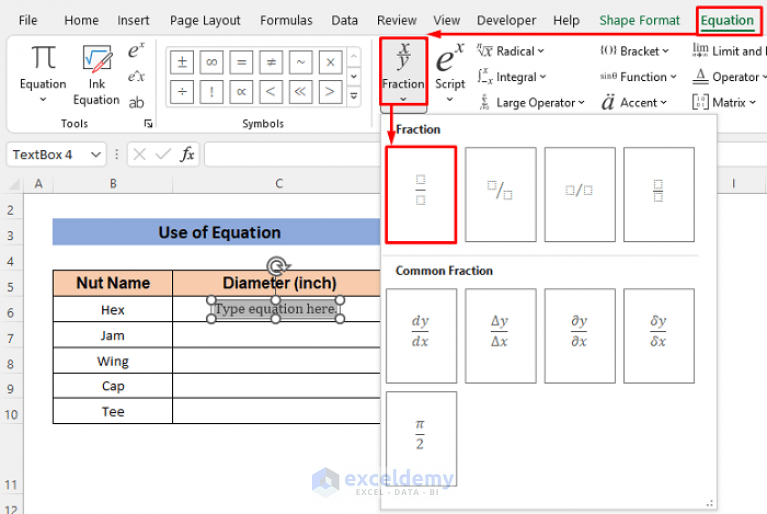Switch to the Home tab
The width and height of the screenshot is (767, 514).
point(81,20)
